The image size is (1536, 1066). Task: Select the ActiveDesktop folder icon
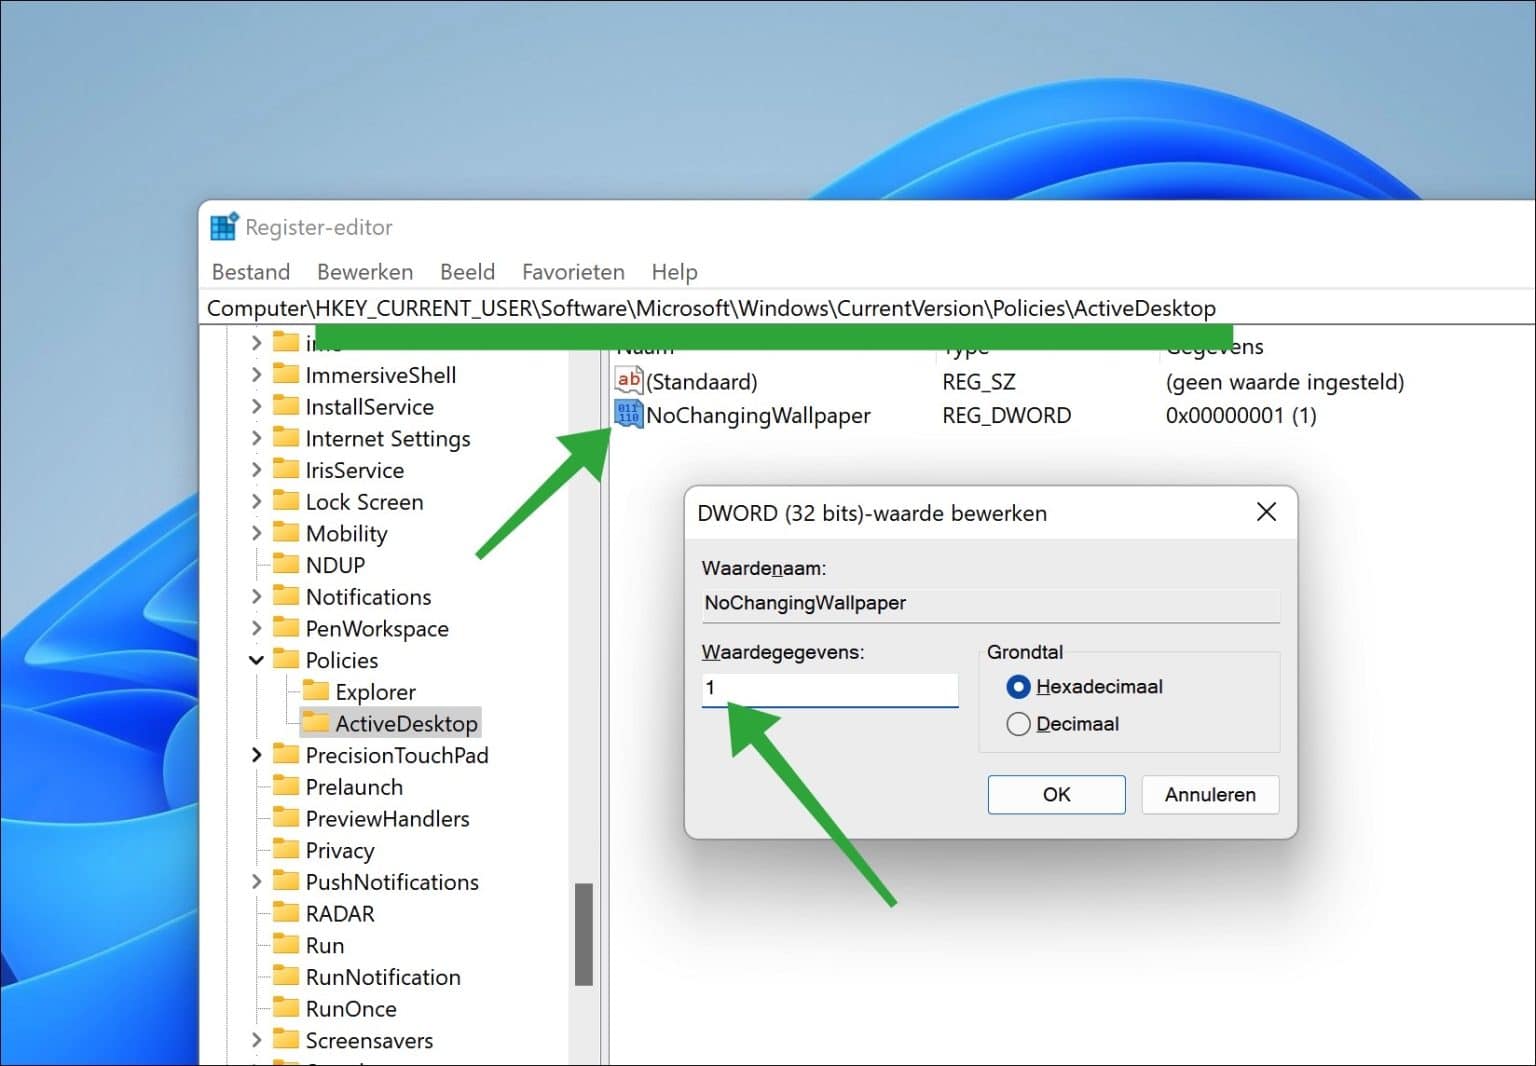click(315, 722)
